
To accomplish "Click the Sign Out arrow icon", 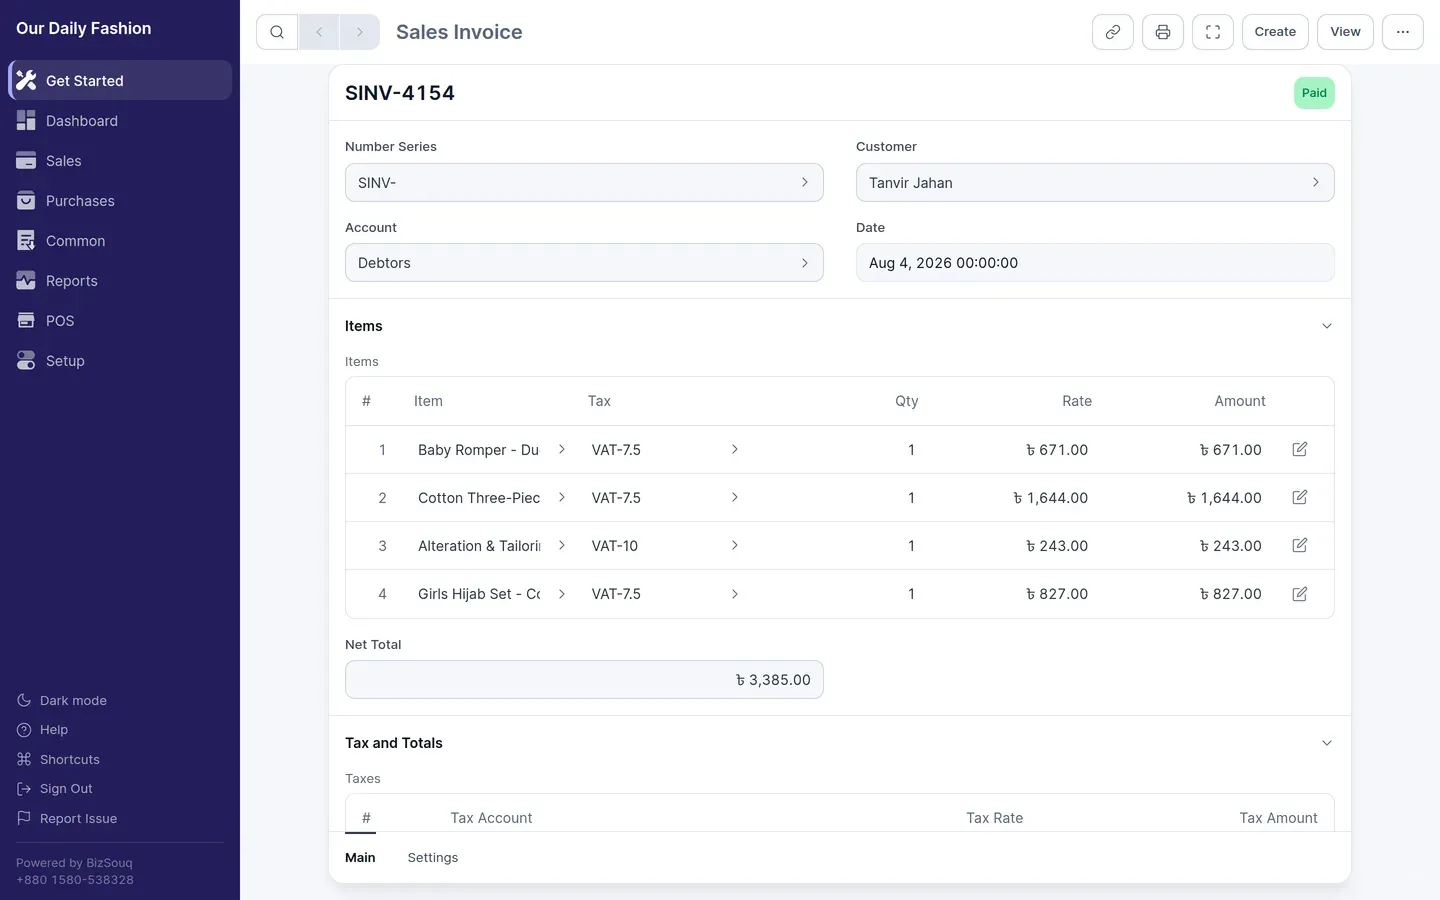I will (24, 789).
